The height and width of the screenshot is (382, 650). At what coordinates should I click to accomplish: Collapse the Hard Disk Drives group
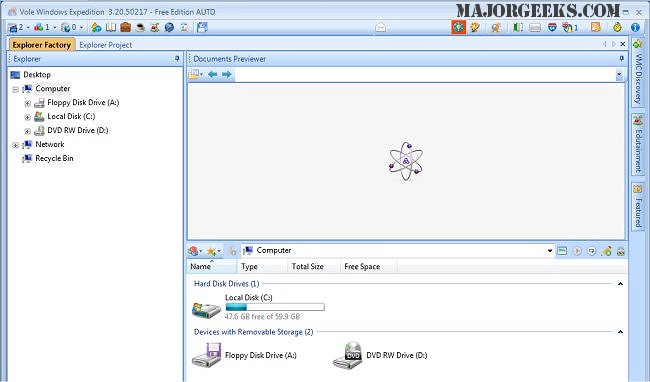[x=620, y=284]
